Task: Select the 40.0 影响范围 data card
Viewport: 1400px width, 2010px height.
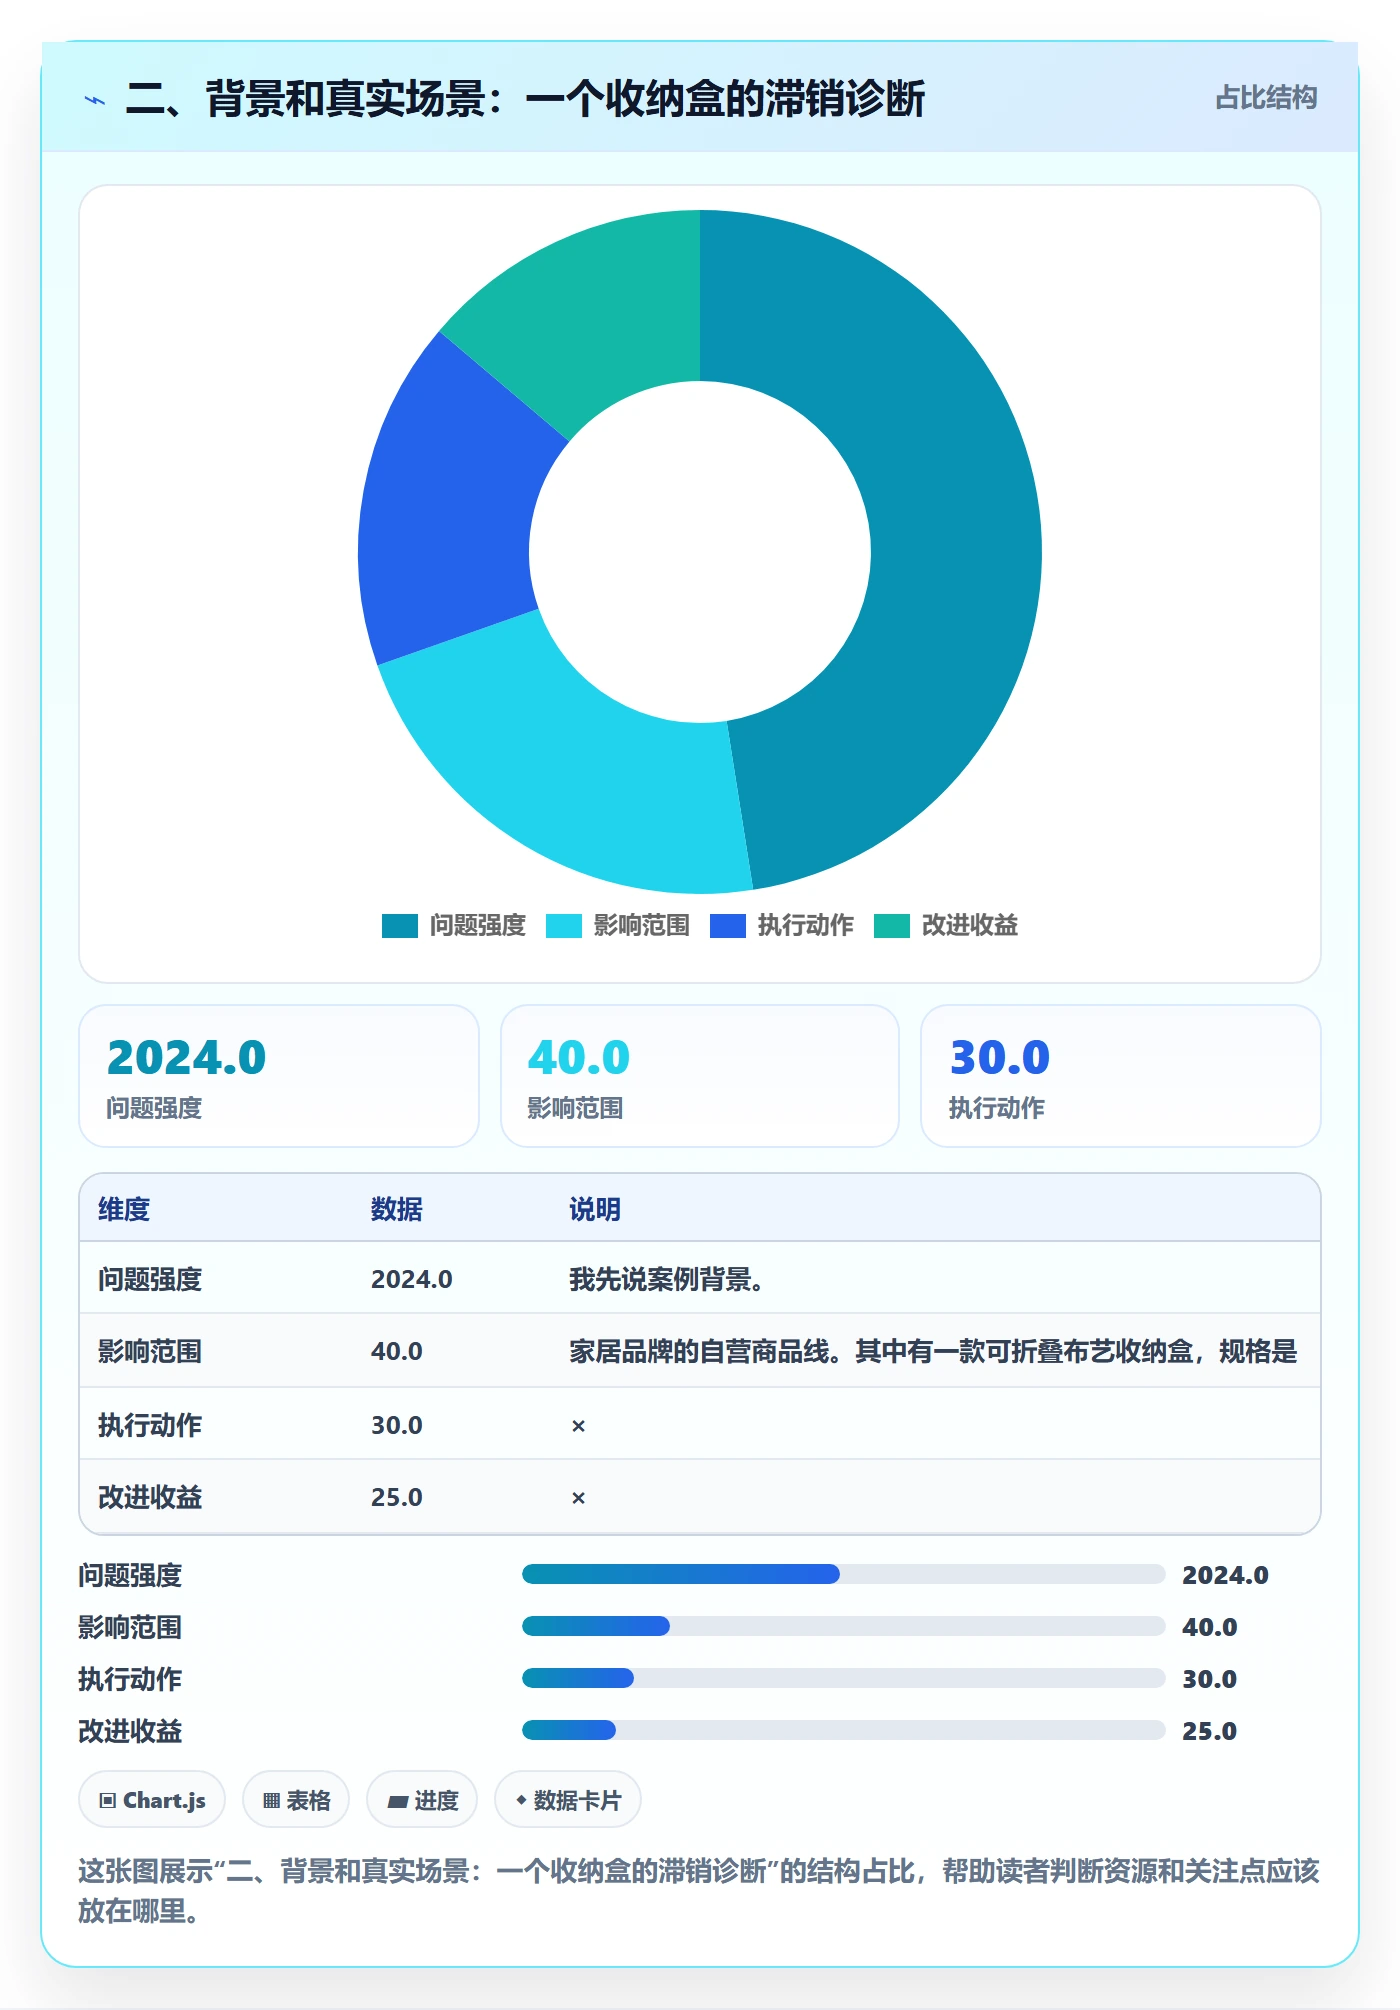Action: [x=700, y=1076]
